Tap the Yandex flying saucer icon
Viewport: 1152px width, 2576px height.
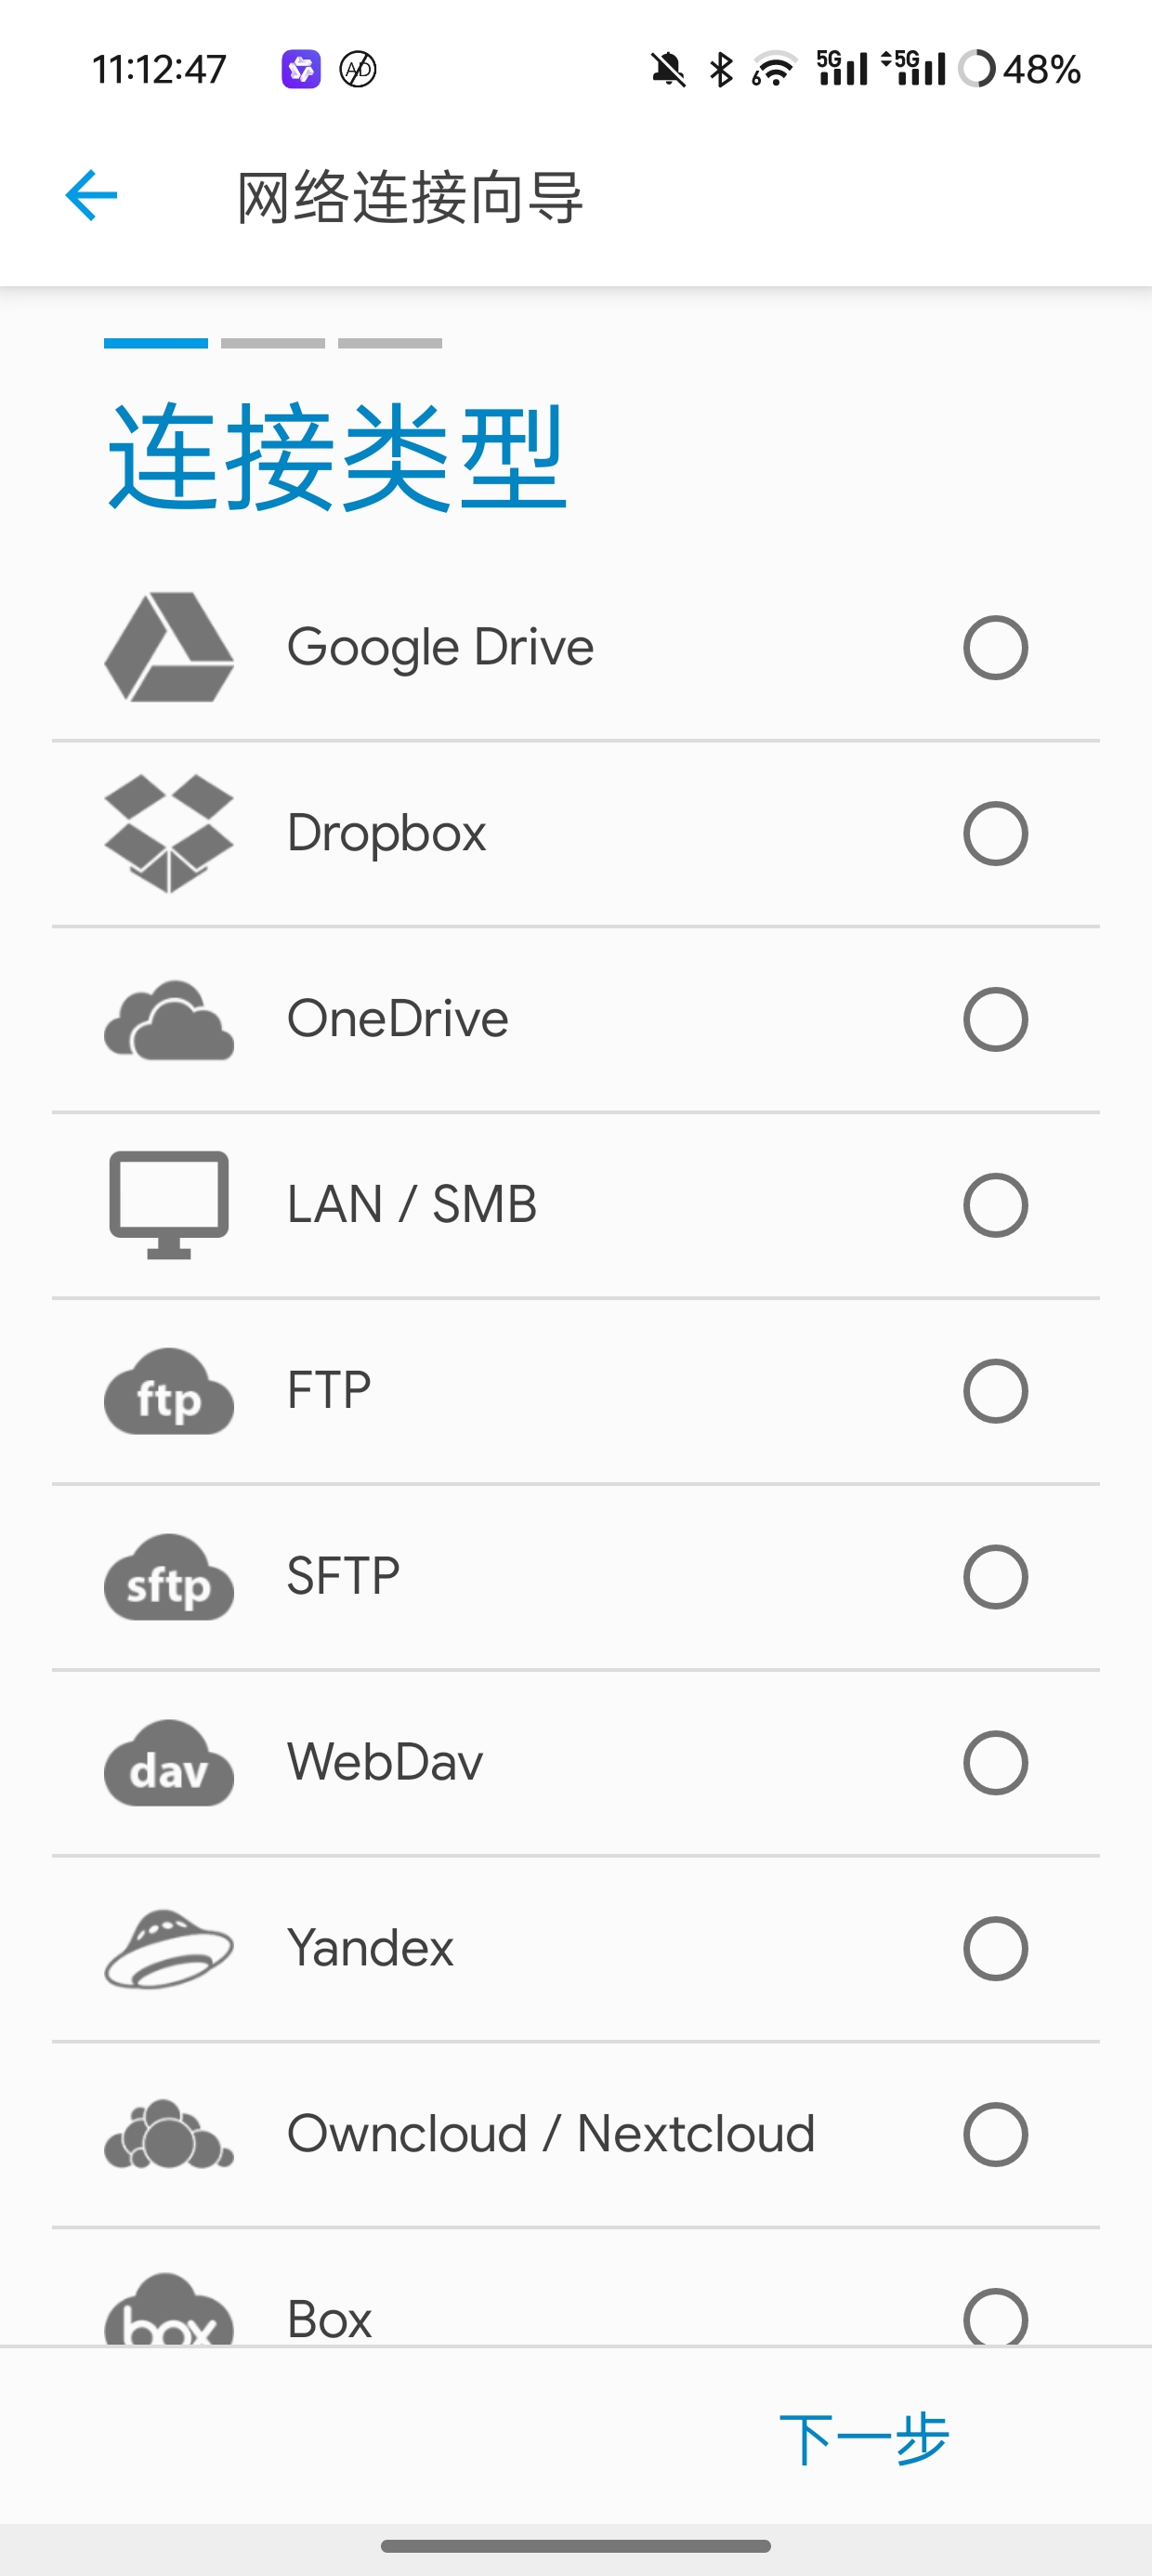169,1948
